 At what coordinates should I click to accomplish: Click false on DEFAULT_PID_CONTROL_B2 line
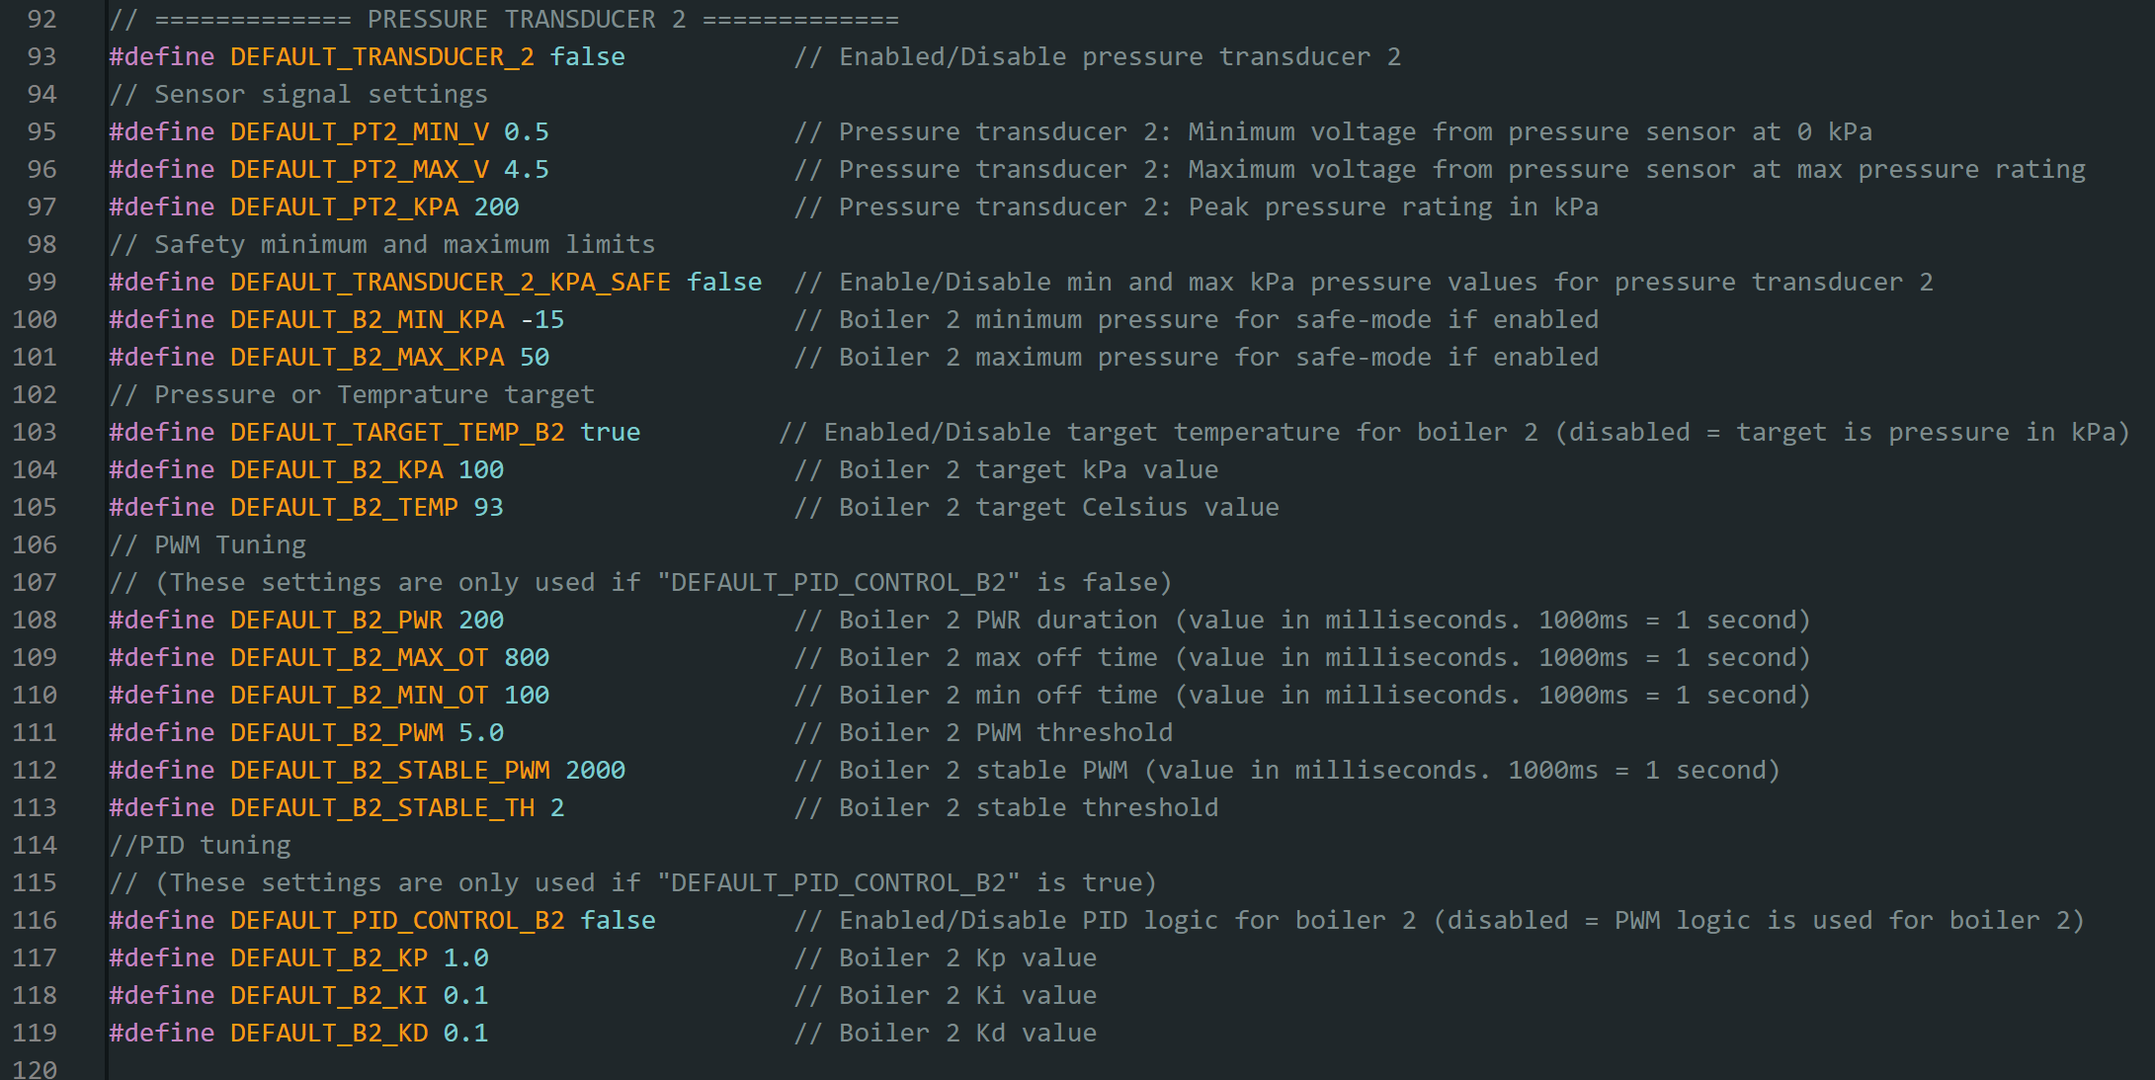coord(618,920)
